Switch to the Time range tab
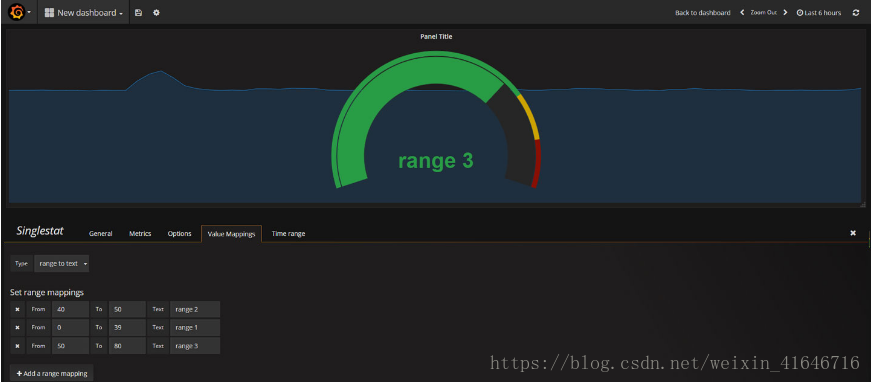This screenshot has width=871, height=383. tap(288, 233)
